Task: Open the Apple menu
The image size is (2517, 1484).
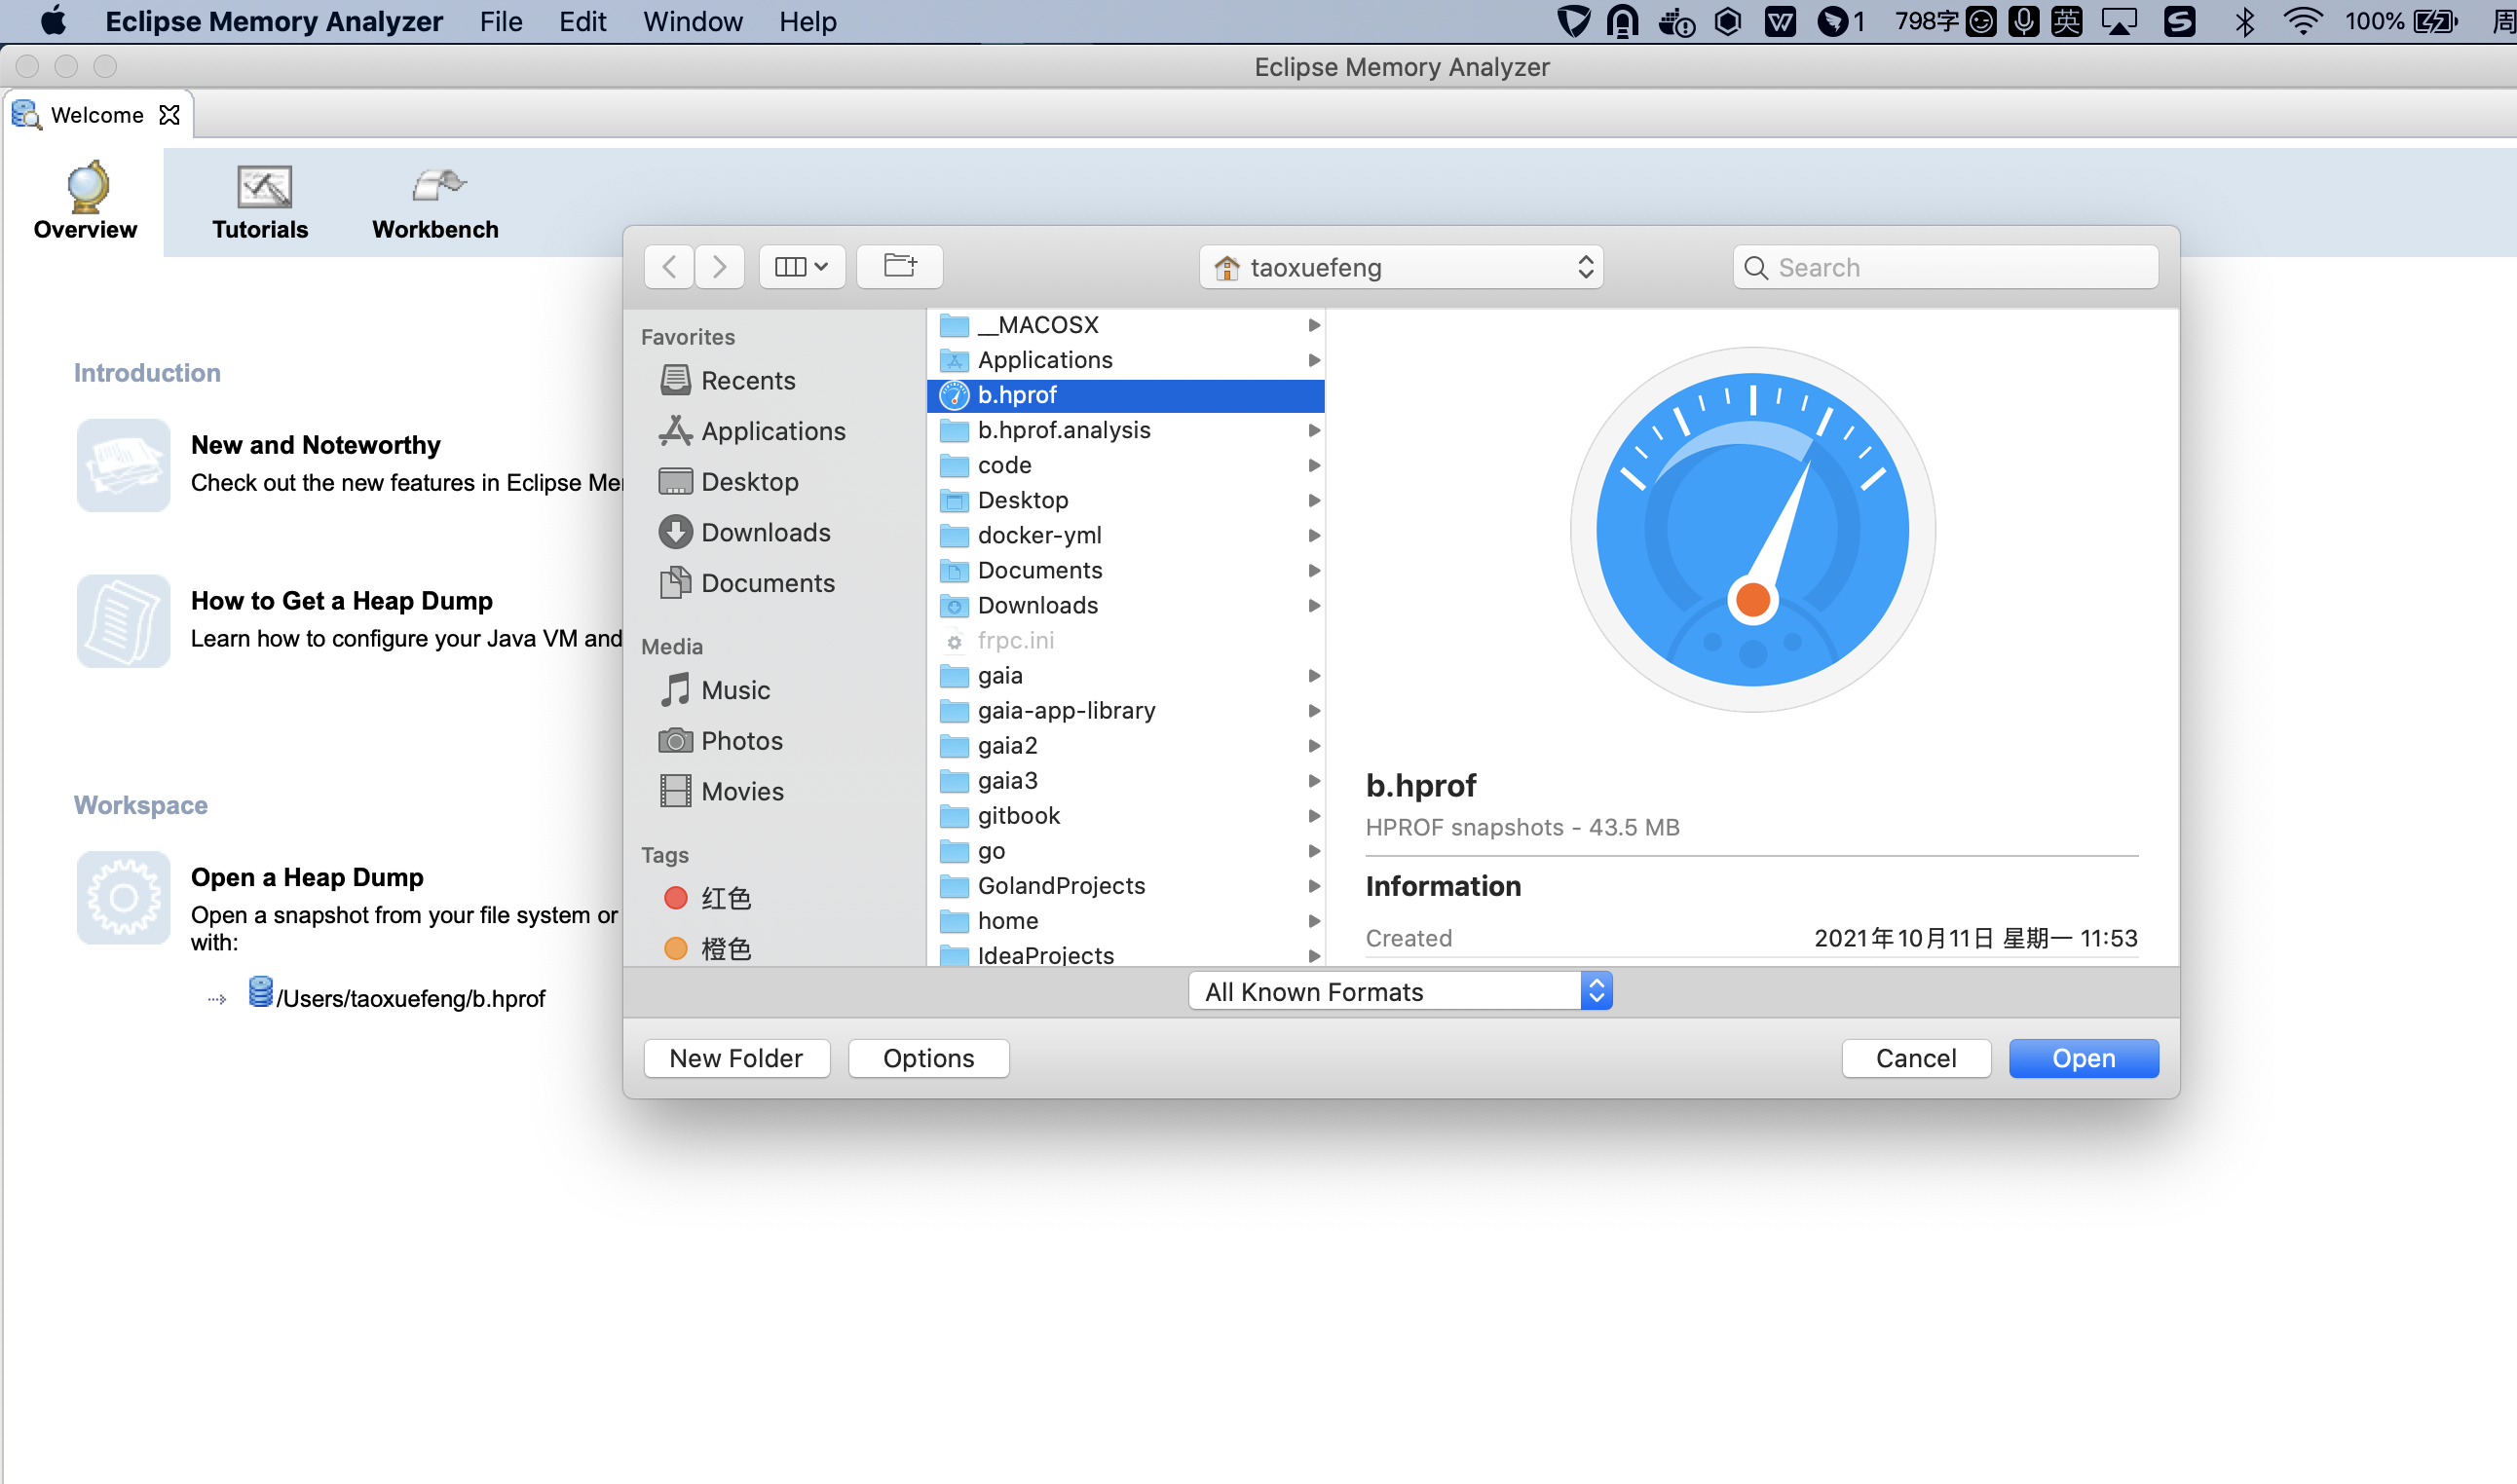Action: 53,21
